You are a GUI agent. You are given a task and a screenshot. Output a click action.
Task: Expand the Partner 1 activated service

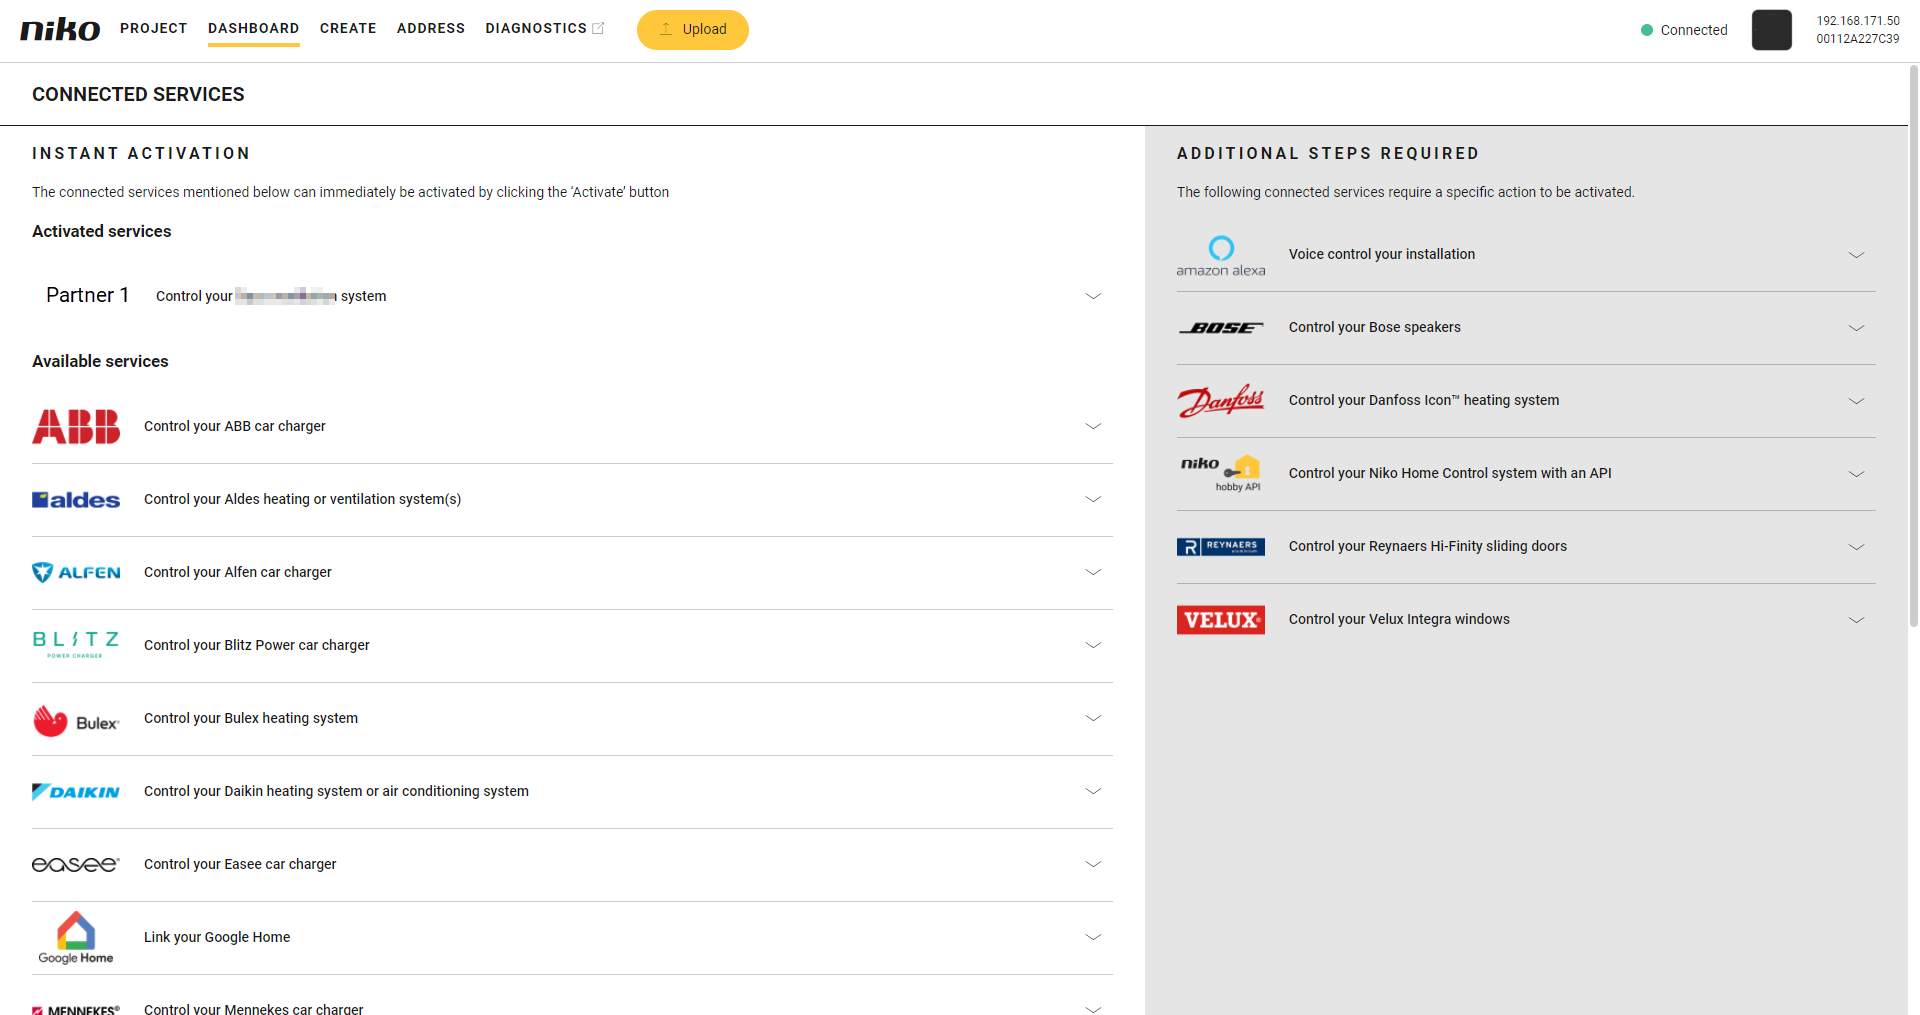(1093, 296)
